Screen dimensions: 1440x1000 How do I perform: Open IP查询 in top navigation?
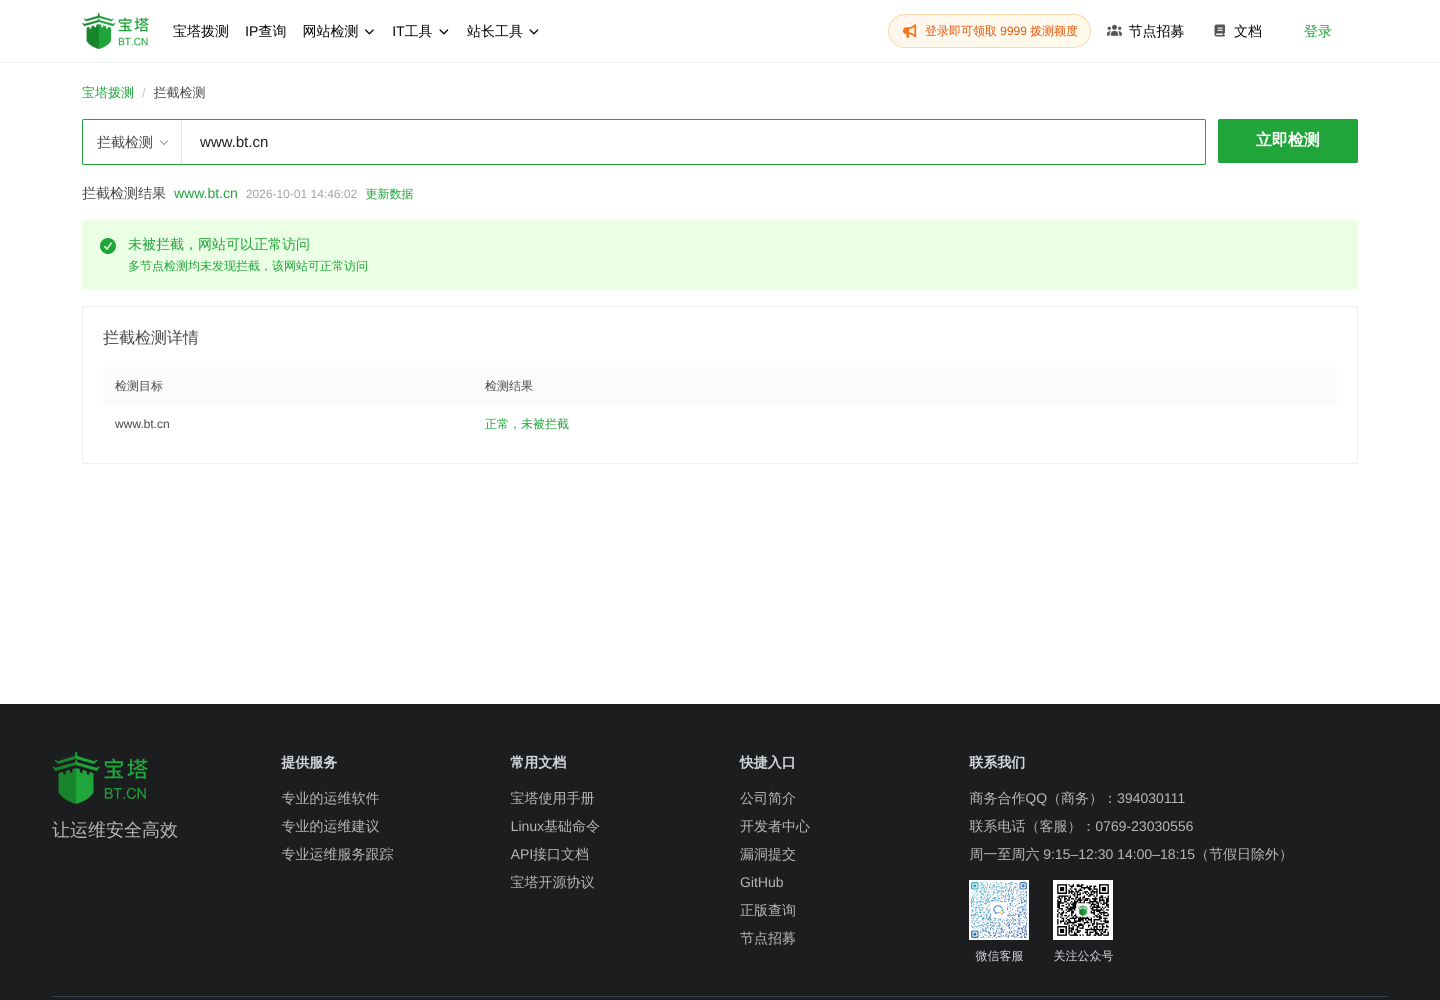click(266, 32)
